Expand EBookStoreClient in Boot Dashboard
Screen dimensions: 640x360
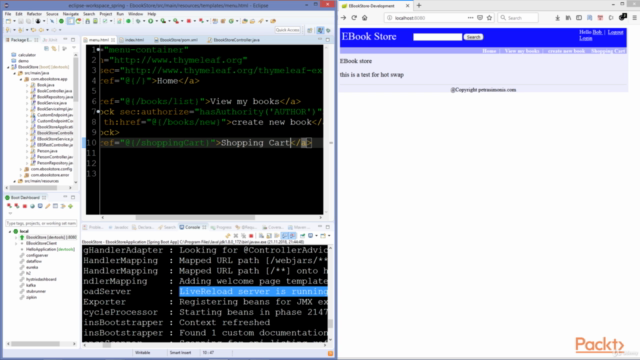[x=16, y=243]
